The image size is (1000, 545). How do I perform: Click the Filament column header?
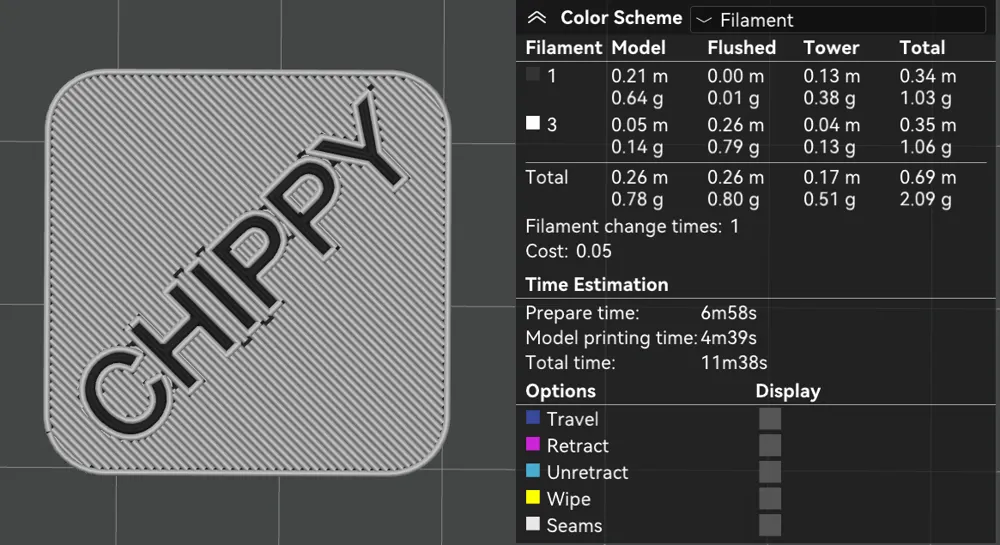564,48
